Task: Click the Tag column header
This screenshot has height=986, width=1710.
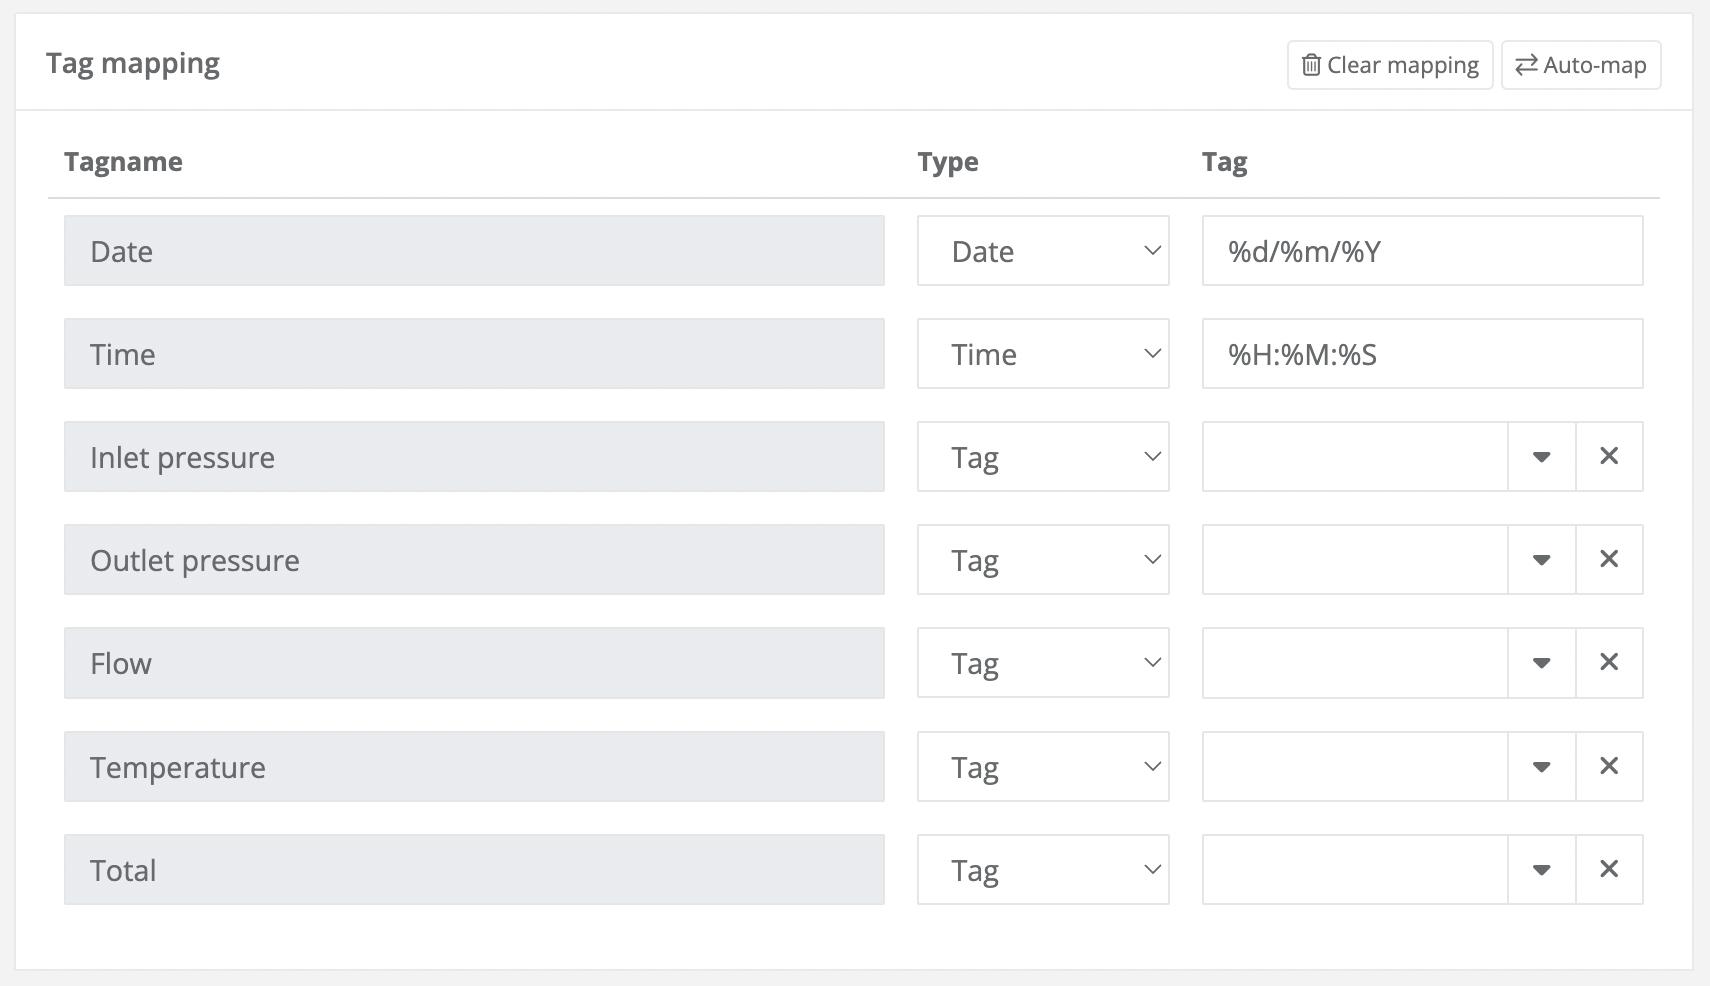Action: click(1224, 162)
